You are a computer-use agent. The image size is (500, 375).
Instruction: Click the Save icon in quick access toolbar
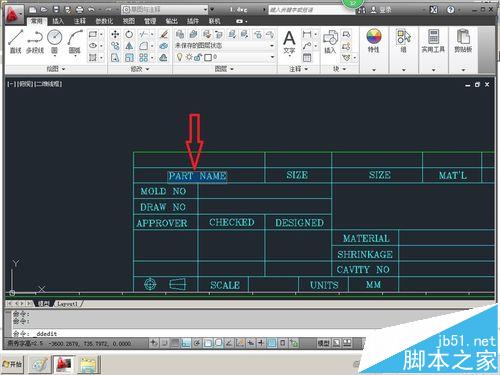click(56, 9)
